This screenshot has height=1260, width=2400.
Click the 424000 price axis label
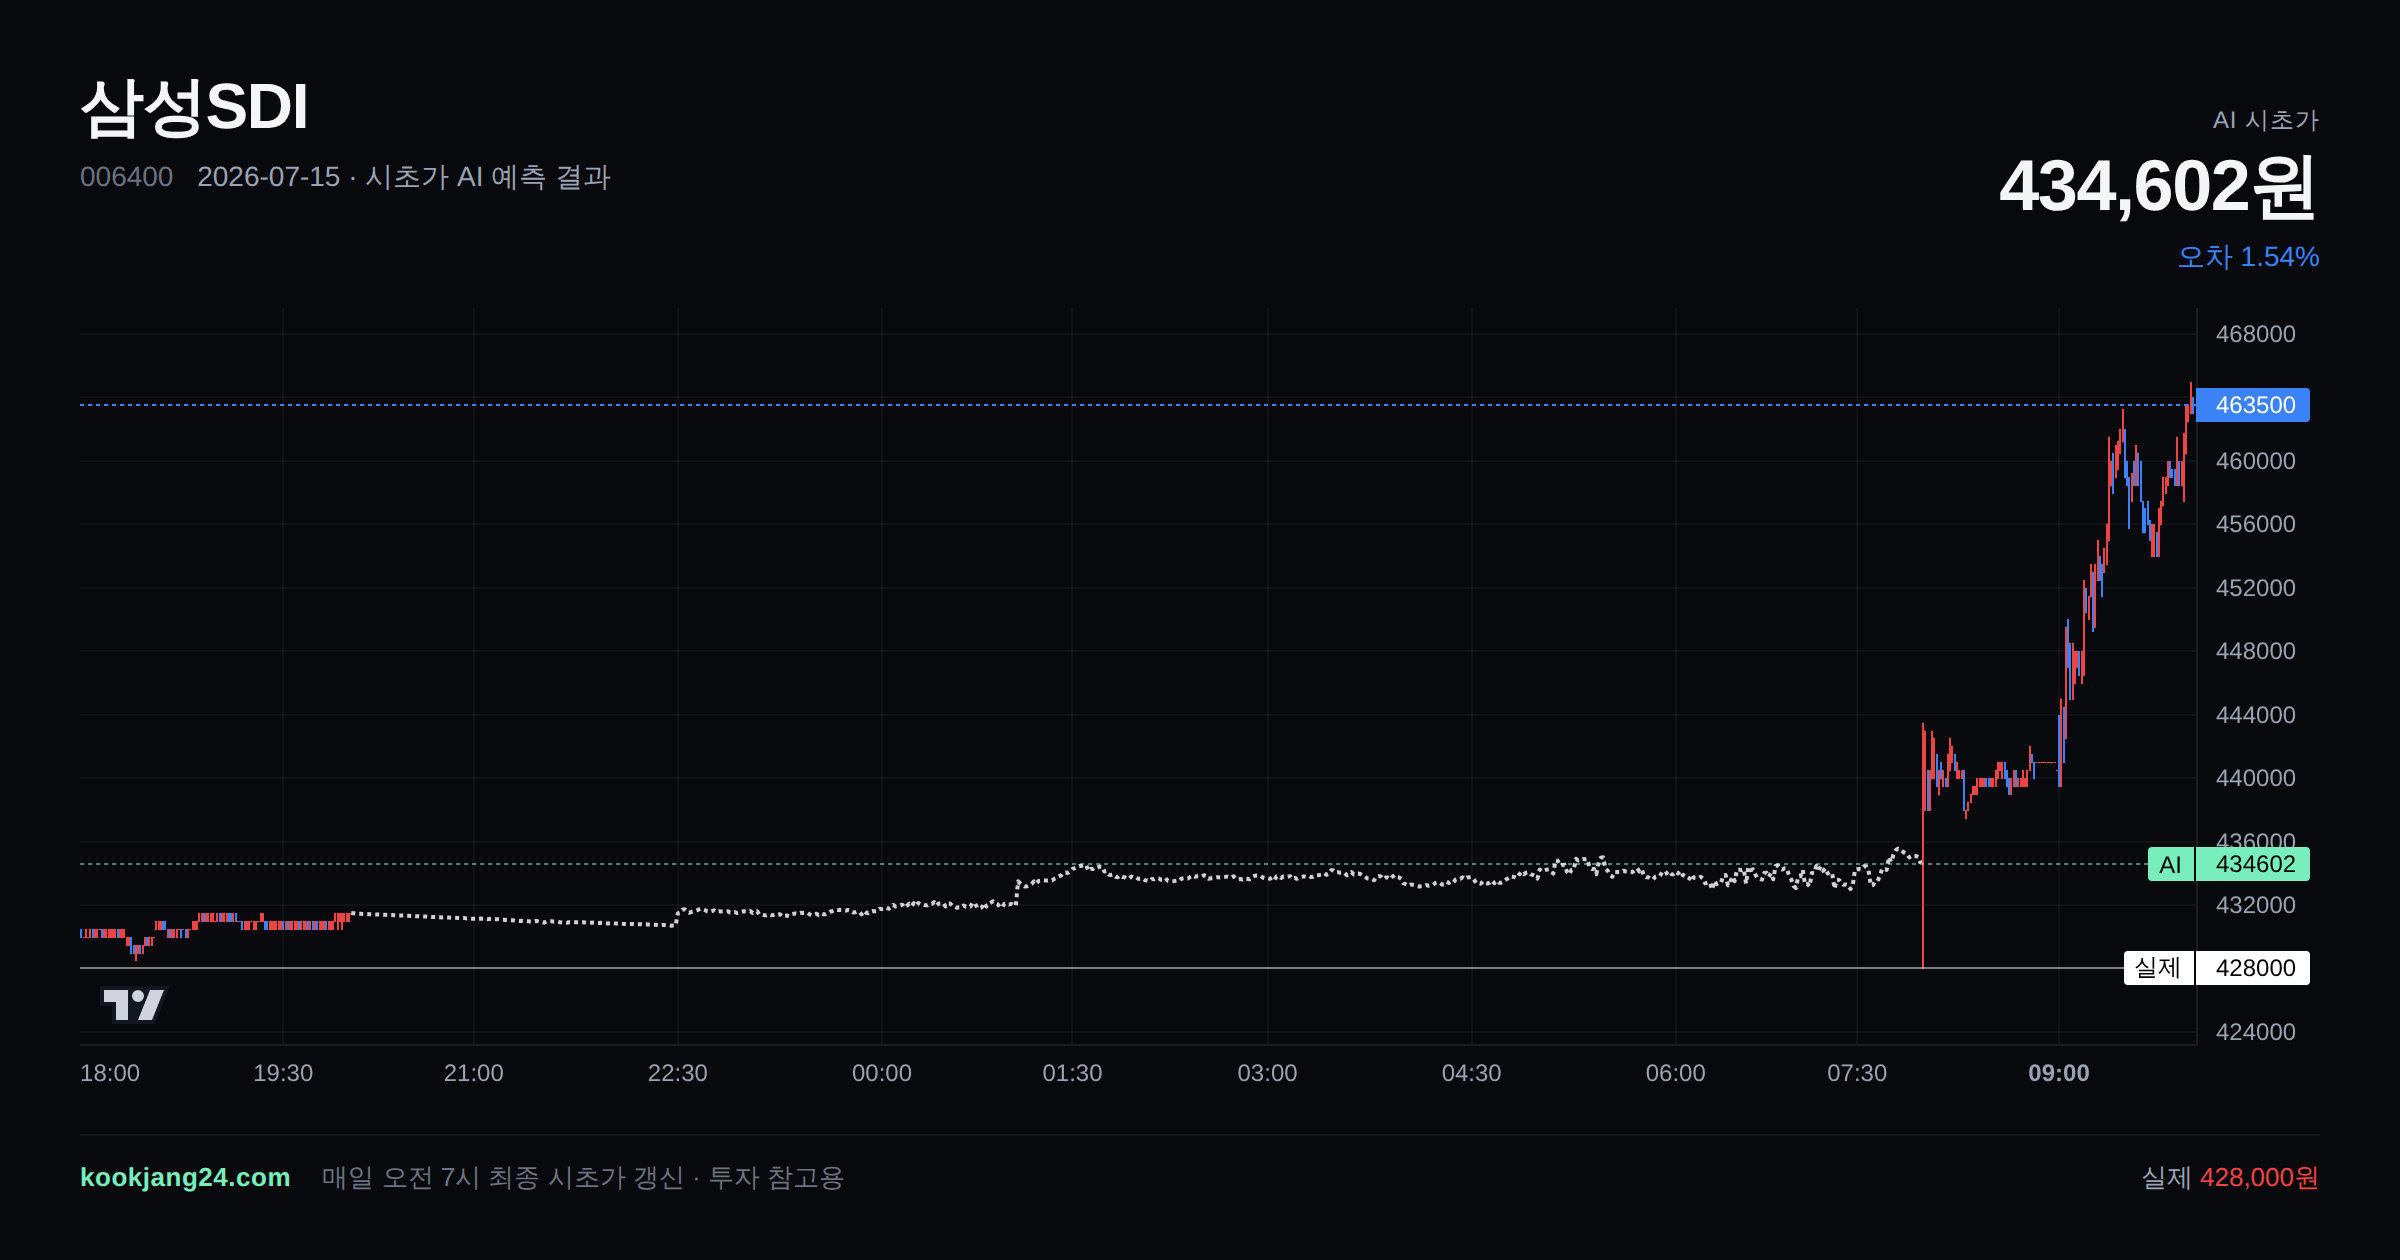pyautogui.click(x=2255, y=1032)
